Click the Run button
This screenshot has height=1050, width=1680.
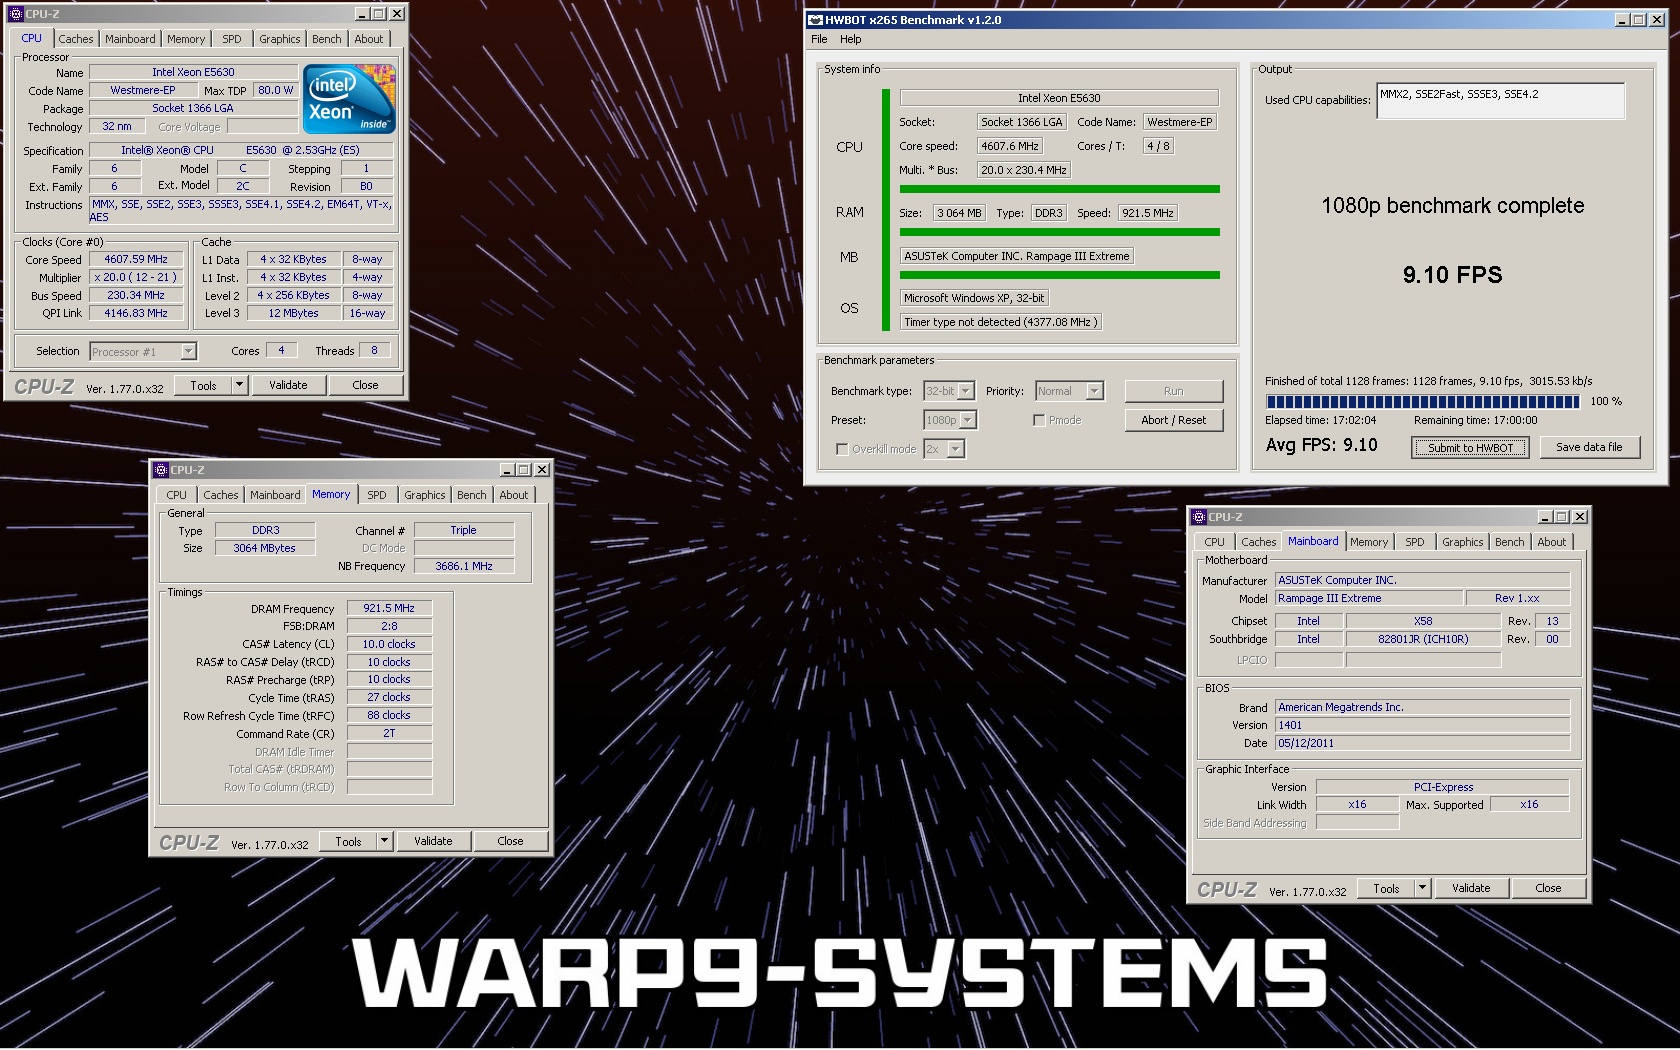click(x=1173, y=391)
